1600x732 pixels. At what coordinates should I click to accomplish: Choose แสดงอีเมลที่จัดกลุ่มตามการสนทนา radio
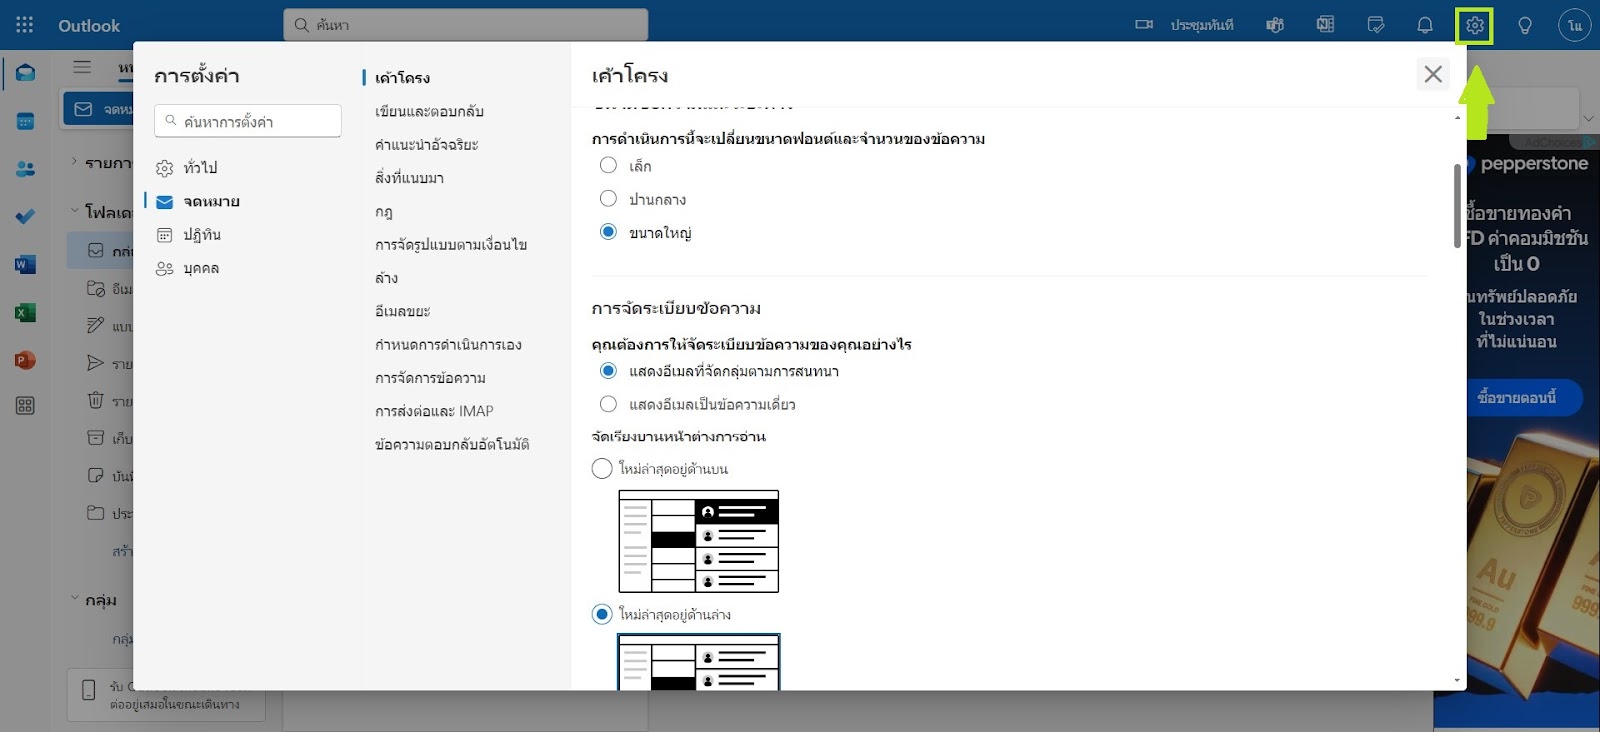tap(608, 371)
